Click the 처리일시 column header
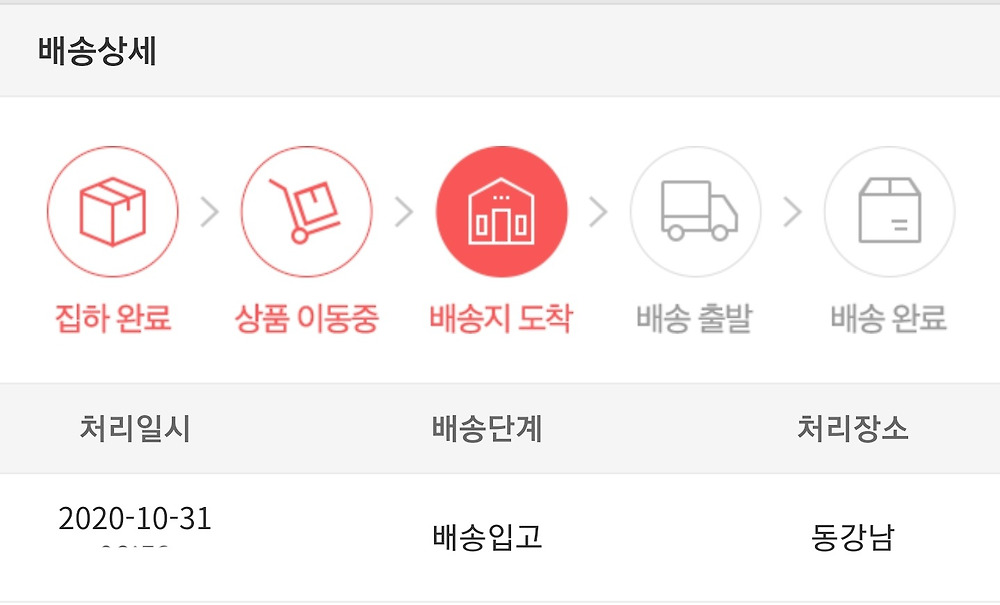The height and width of the screenshot is (605, 1000). pyautogui.click(x=135, y=429)
